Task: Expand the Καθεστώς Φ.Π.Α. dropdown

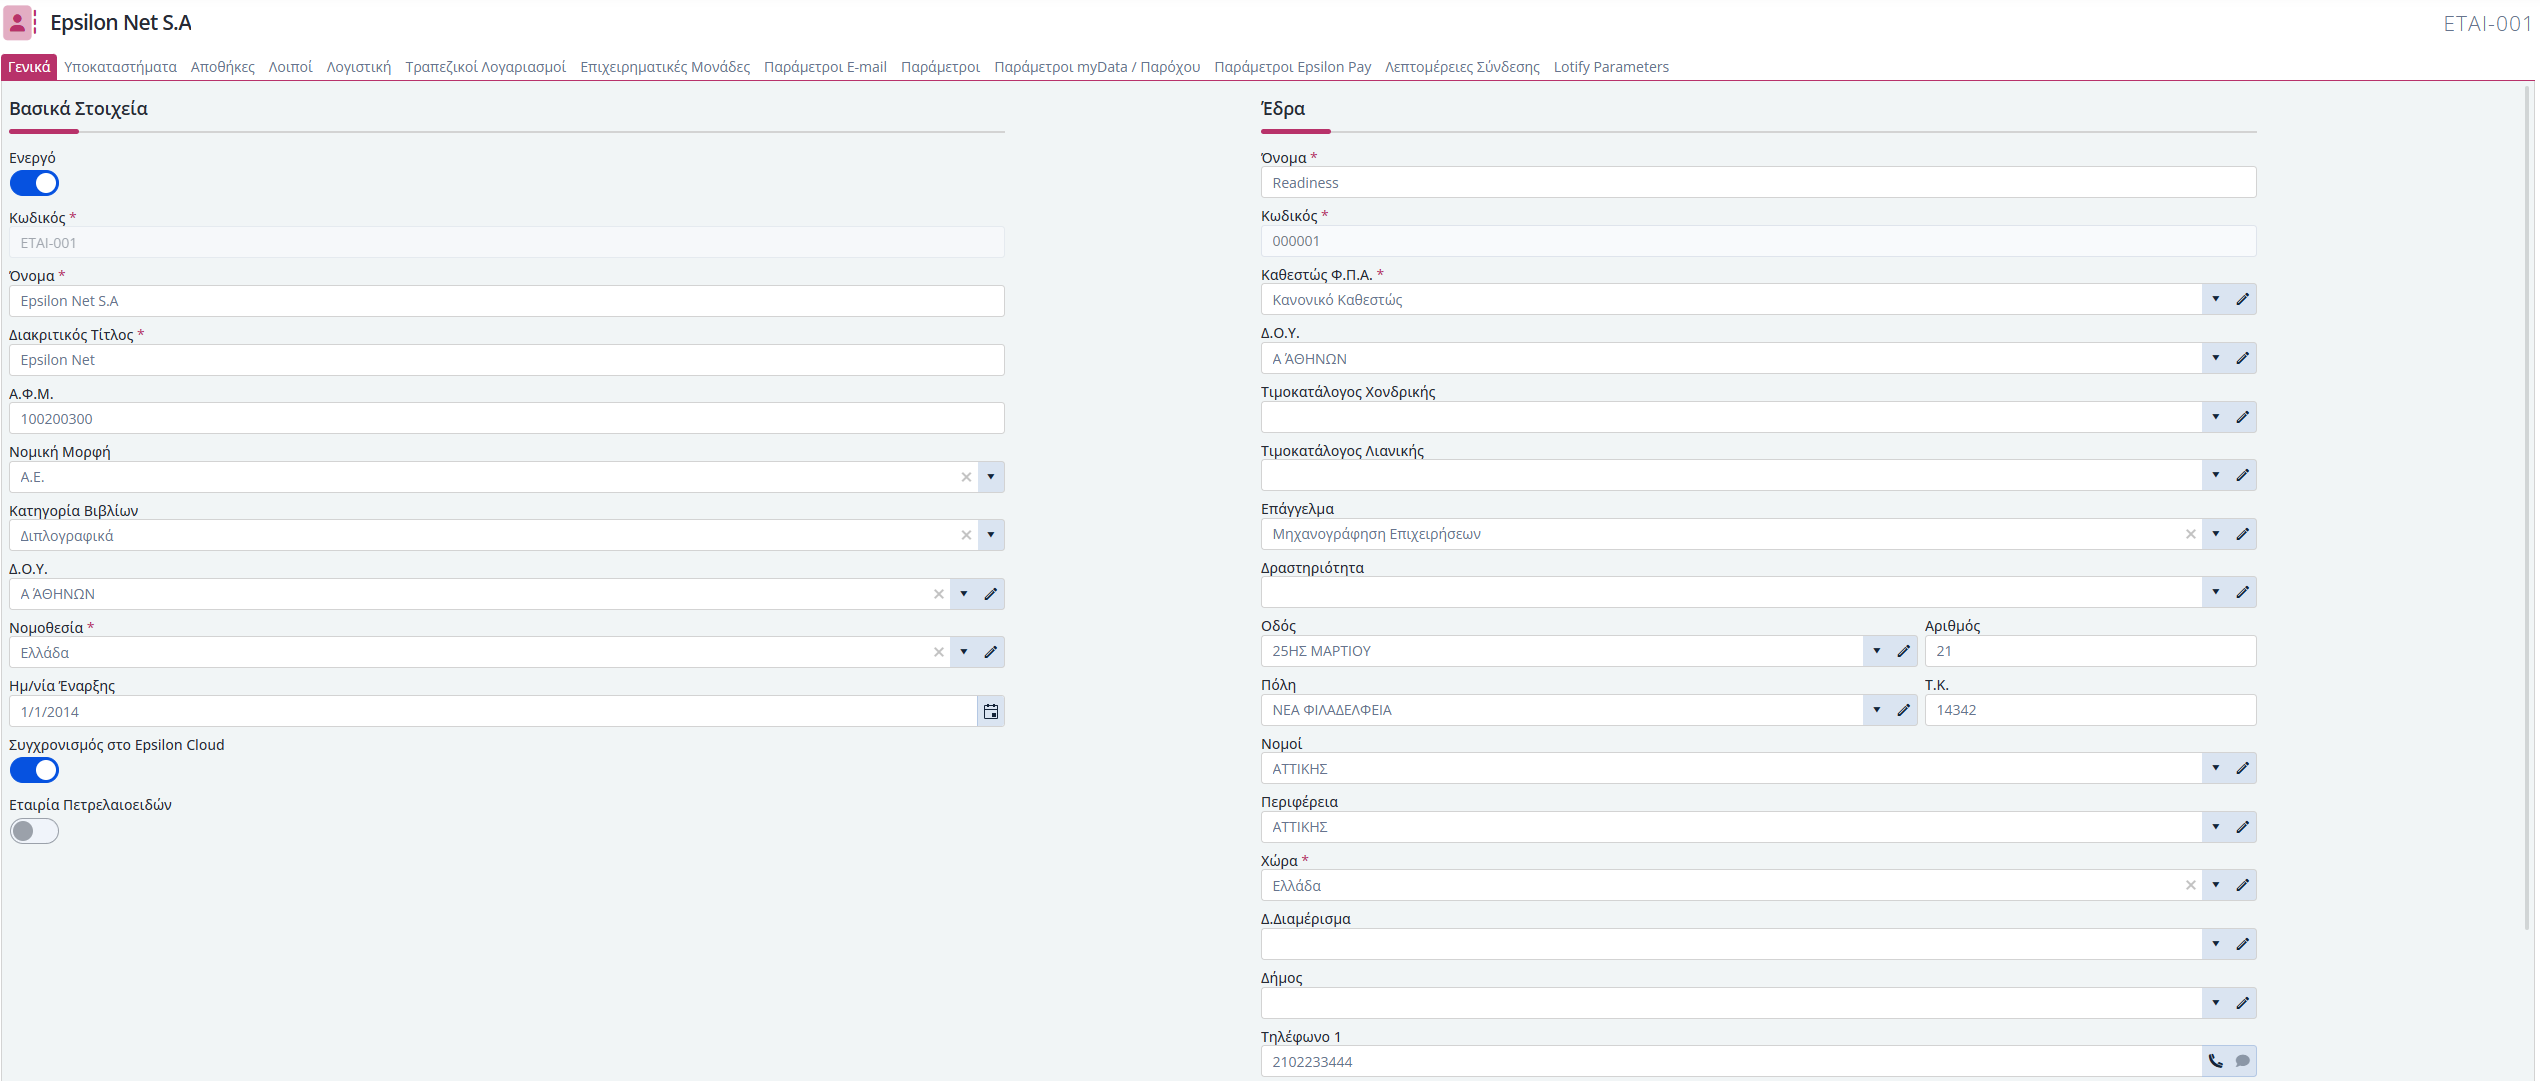Action: pos(2216,299)
